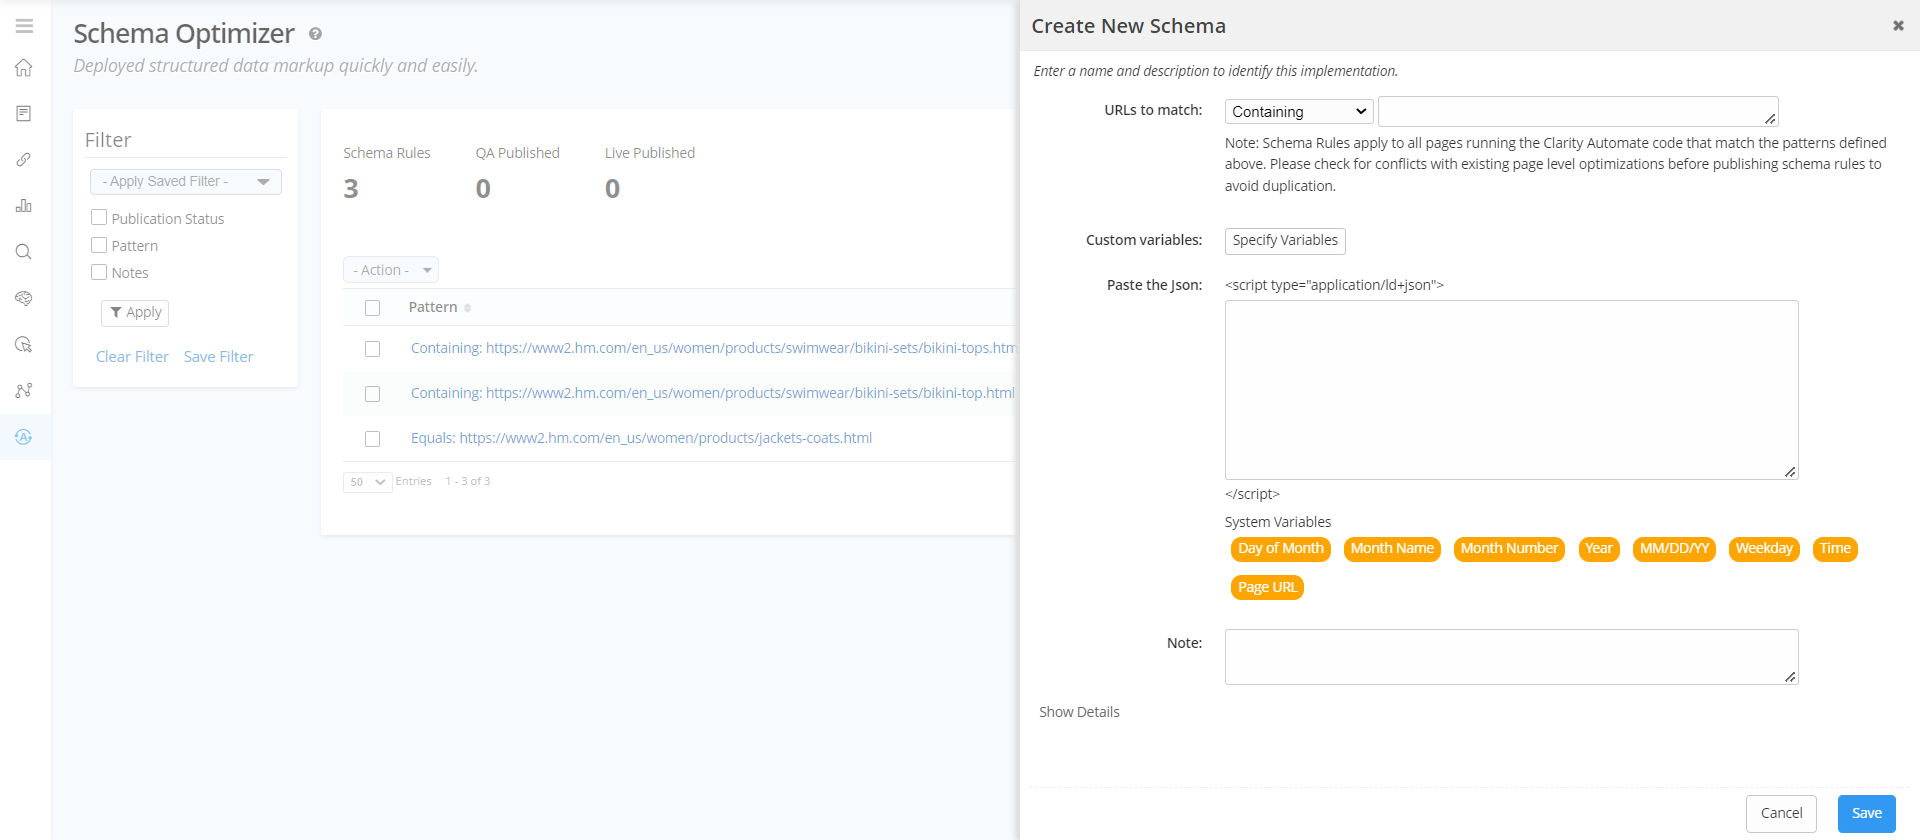Check the Publication Status filter checkbox
The image size is (1920, 840).
[x=99, y=218]
